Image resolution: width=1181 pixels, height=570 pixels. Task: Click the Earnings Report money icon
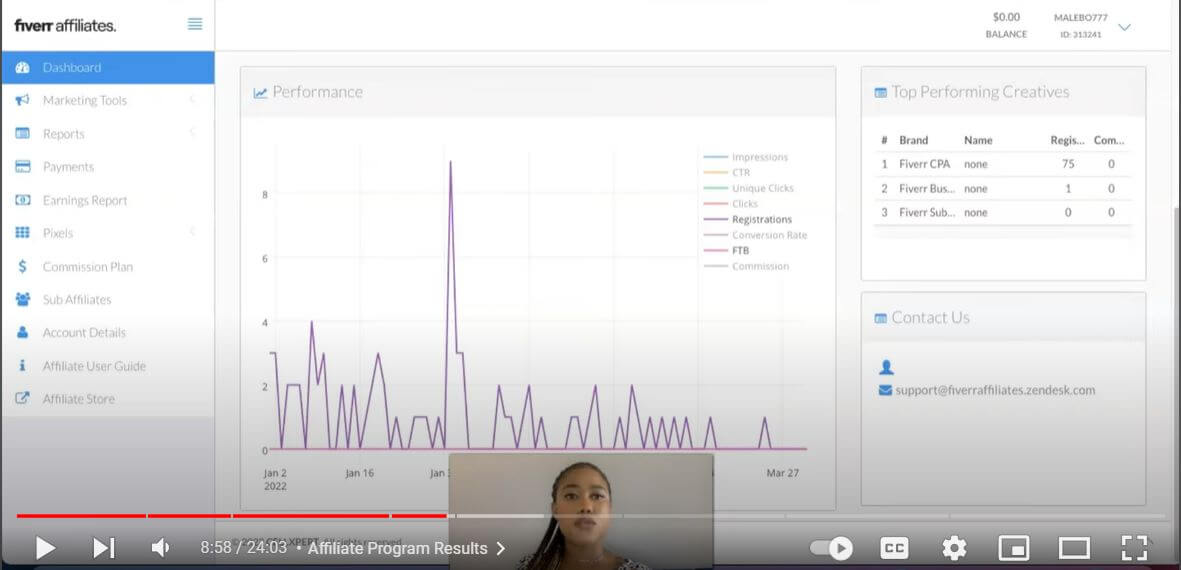click(x=23, y=200)
